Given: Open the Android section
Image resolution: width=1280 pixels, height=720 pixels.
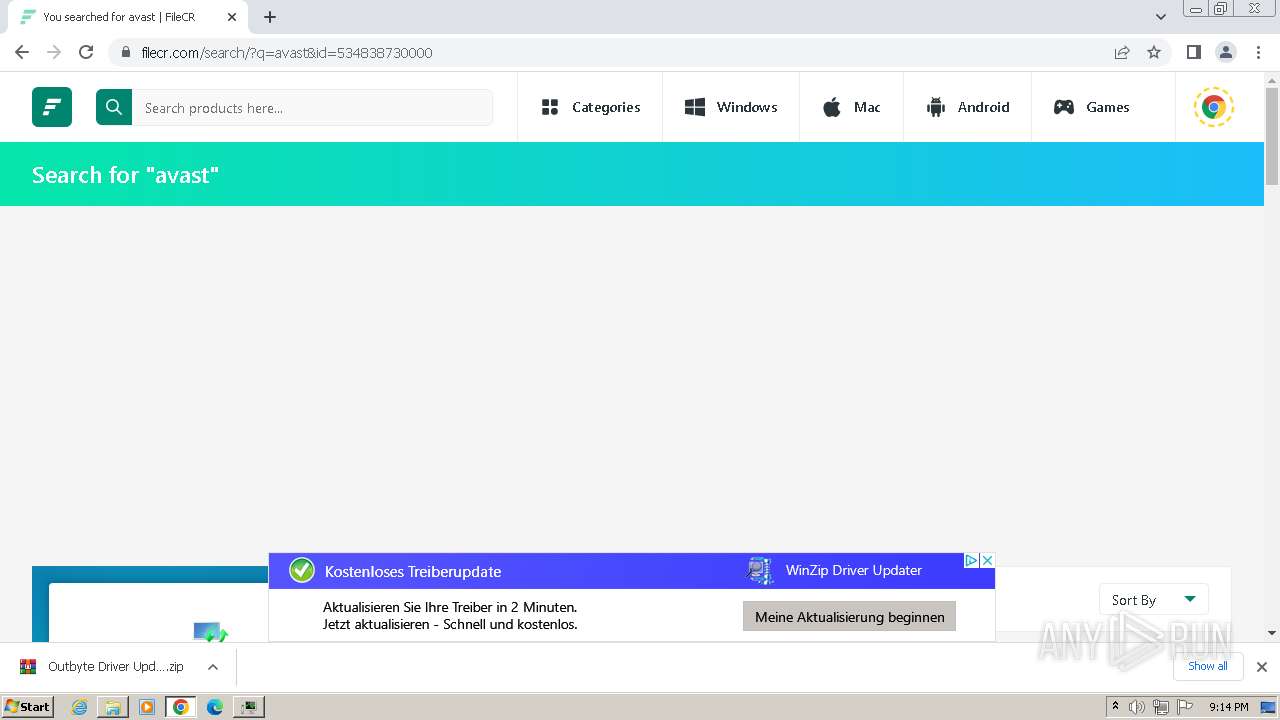Looking at the screenshot, I should pyautogui.click(x=967, y=107).
